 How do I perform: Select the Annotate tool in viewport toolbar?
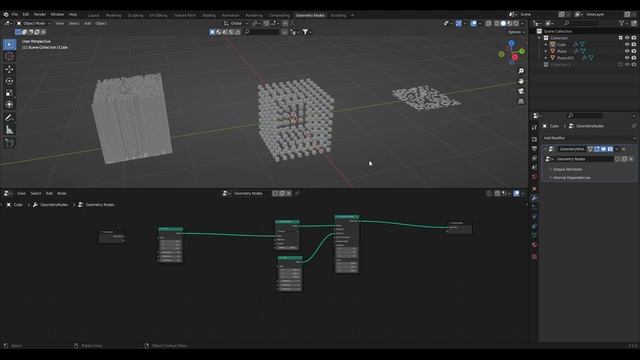coord(9,118)
